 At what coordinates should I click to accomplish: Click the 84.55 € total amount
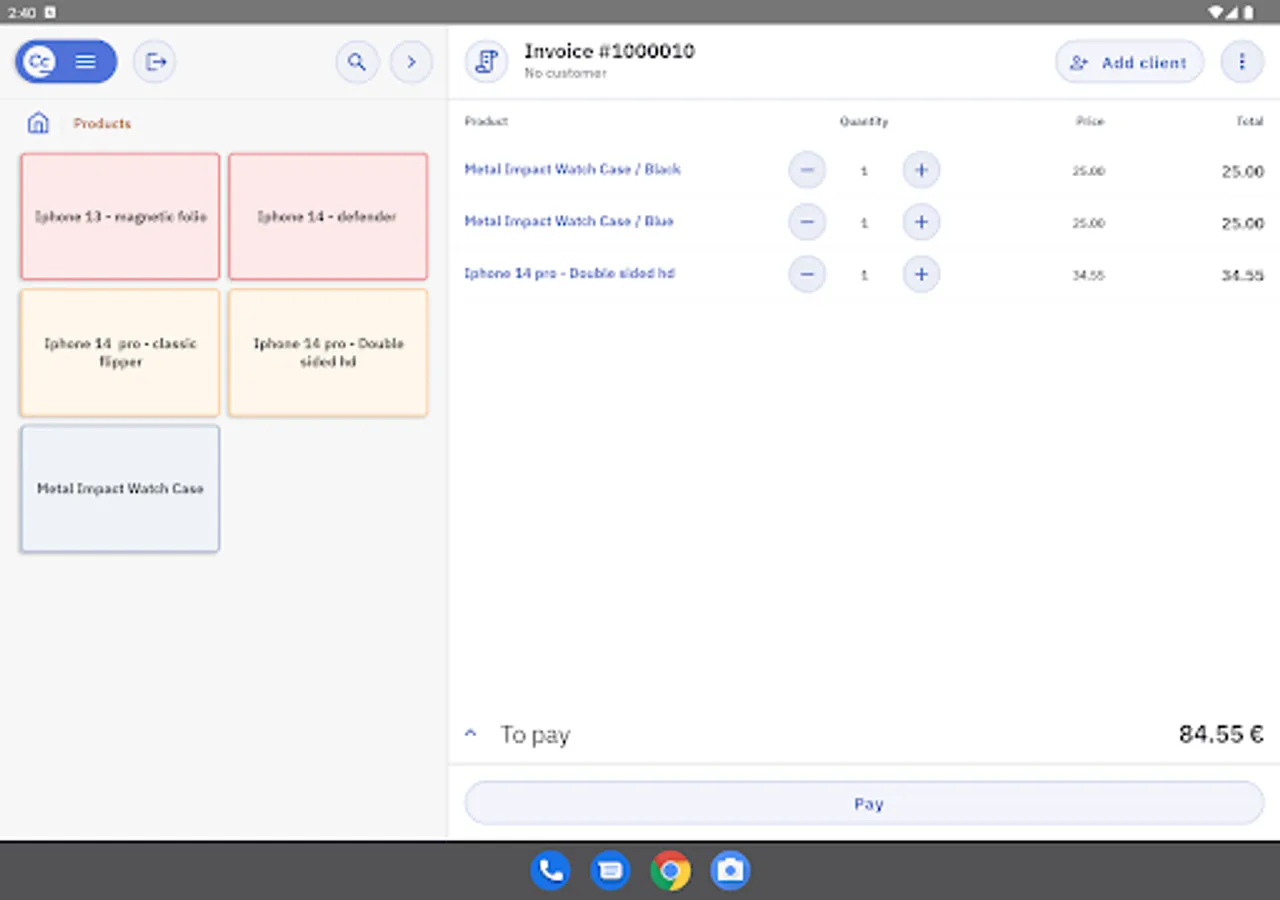(1221, 734)
